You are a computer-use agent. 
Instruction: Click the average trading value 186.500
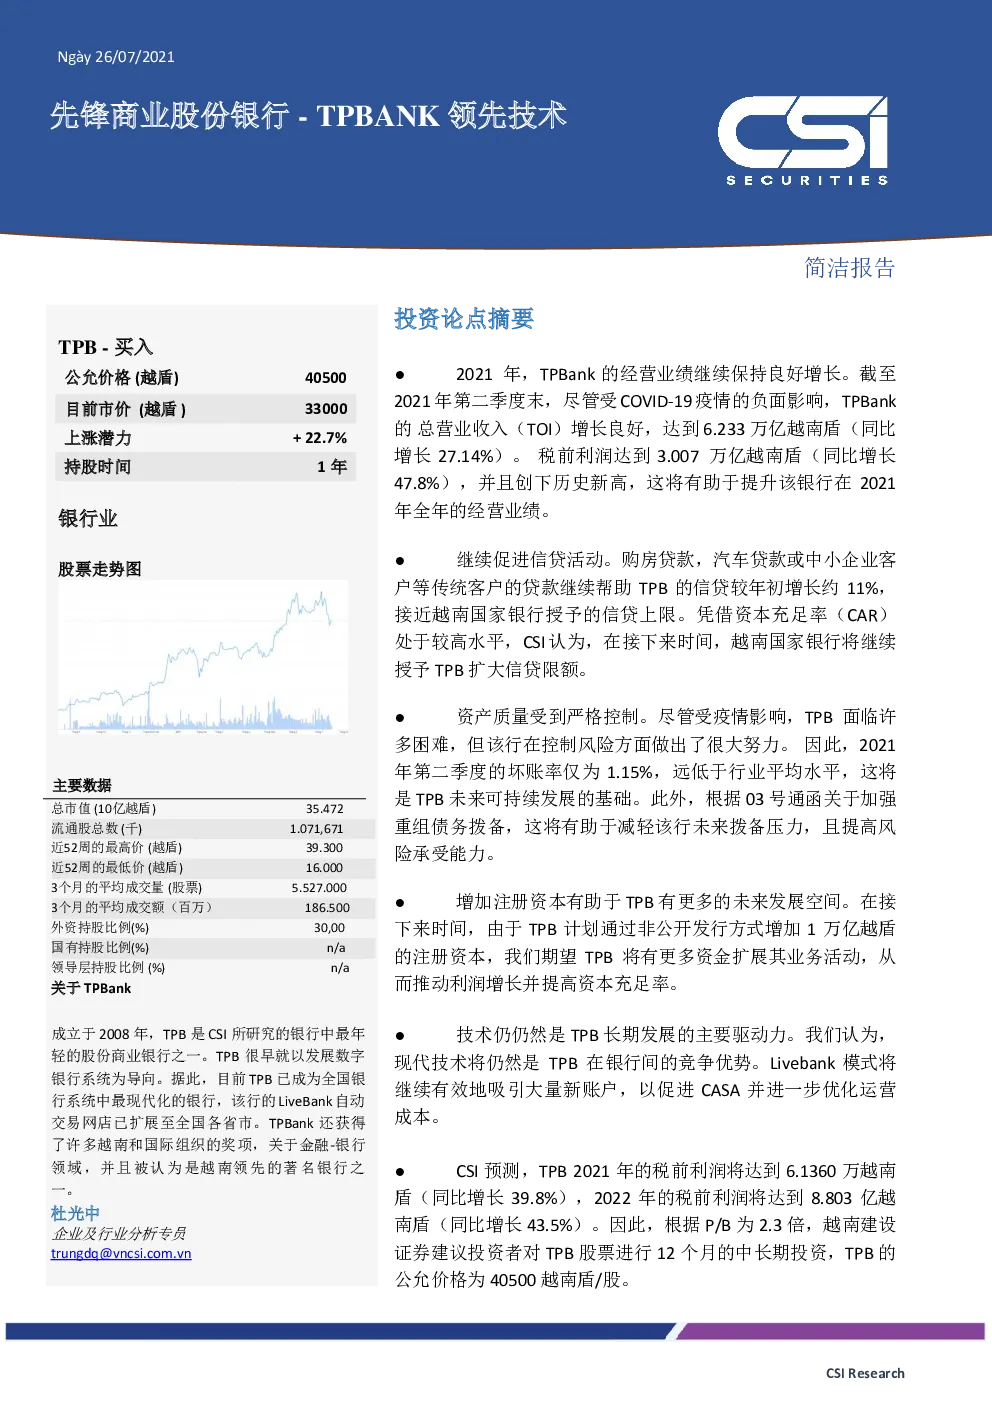point(328,908)
